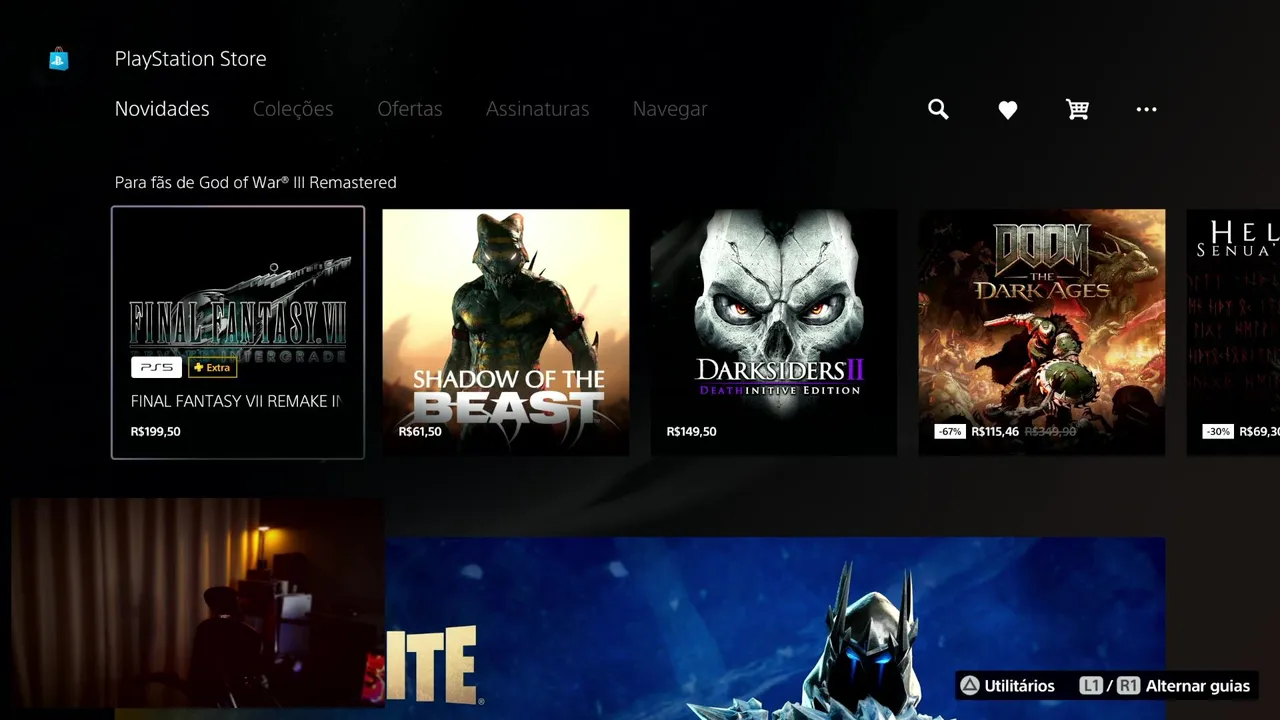Open the shopping cart icon
The image size is (1280, 720).
pos(1077,109)
